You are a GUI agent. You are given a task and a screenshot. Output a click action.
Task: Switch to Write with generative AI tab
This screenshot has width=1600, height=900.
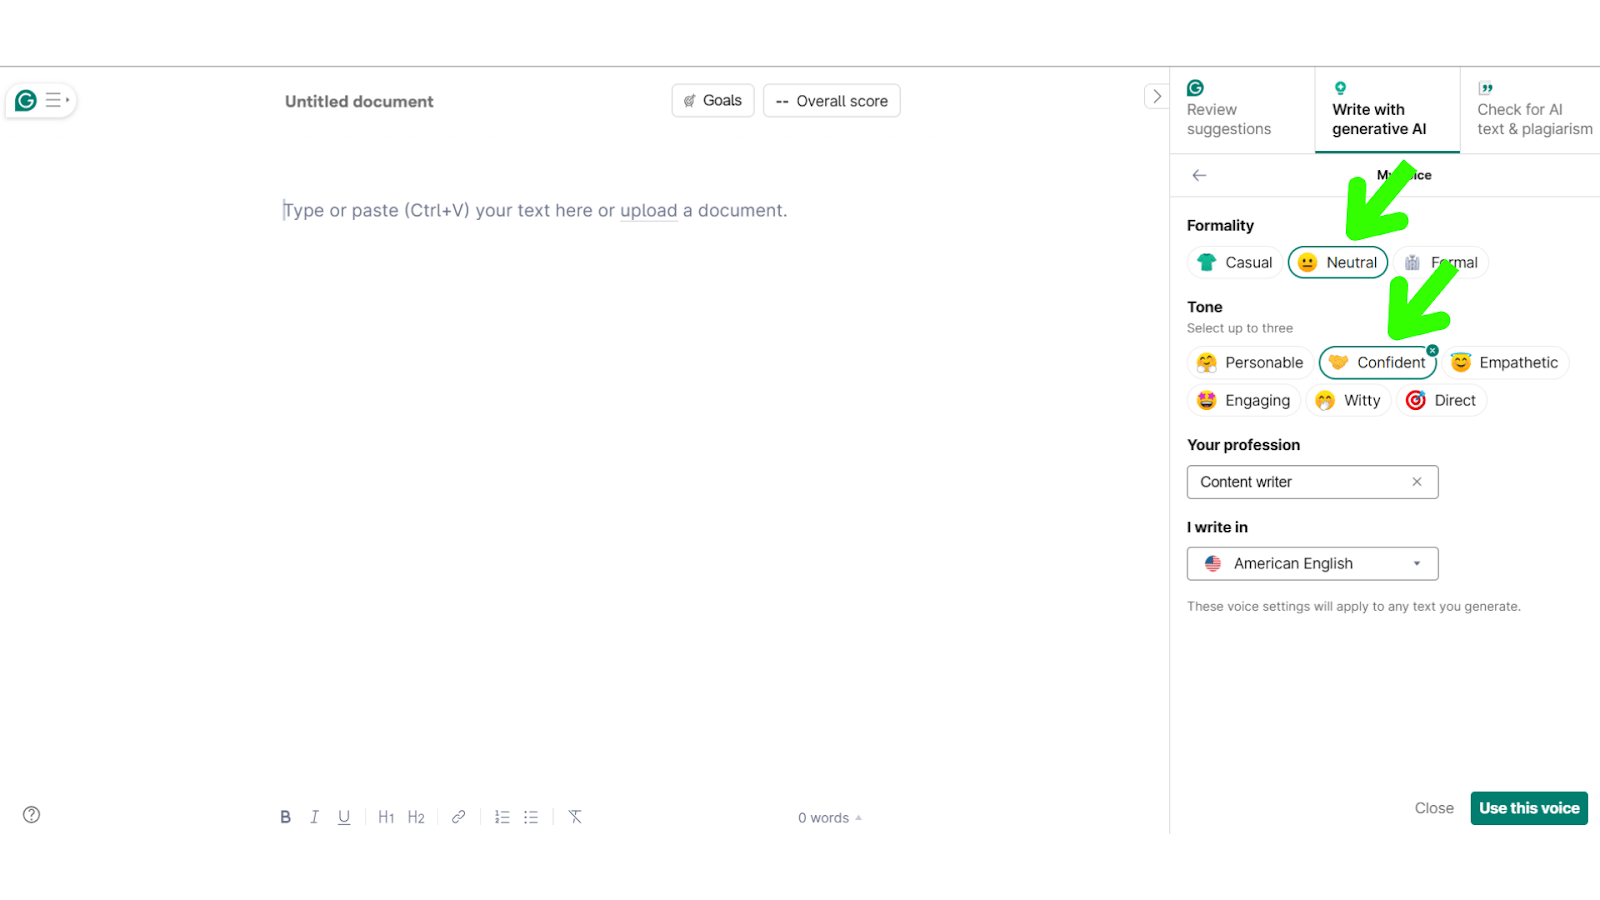click(x=1387, y=110)
